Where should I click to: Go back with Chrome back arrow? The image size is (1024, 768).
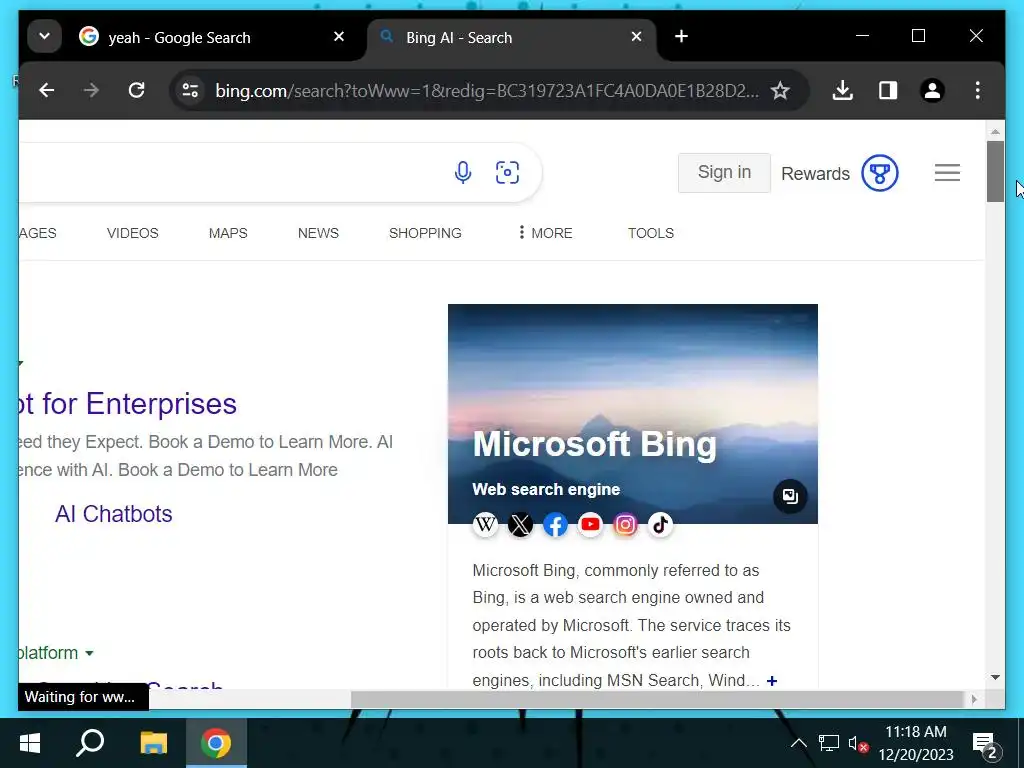pyautogui.click(x=46, y=90)
